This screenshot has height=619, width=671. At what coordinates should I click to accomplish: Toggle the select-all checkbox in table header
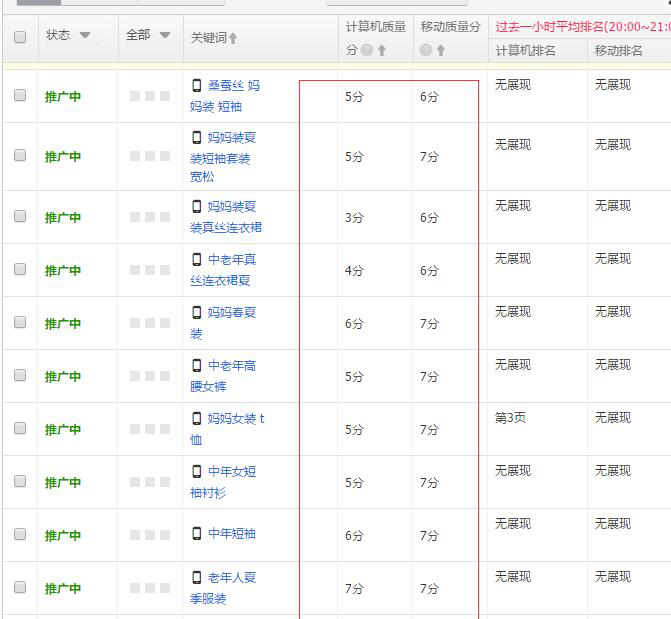[20, 37]
